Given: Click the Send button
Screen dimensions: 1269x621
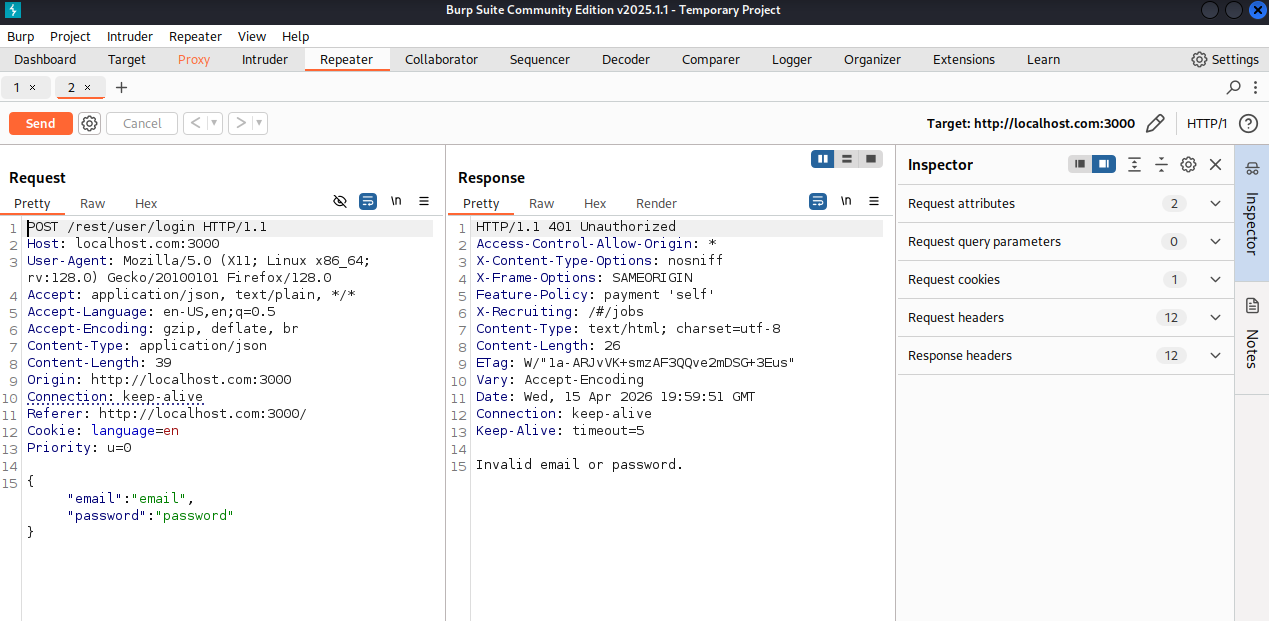Looking at the screenshot, I should click(41, 123).
